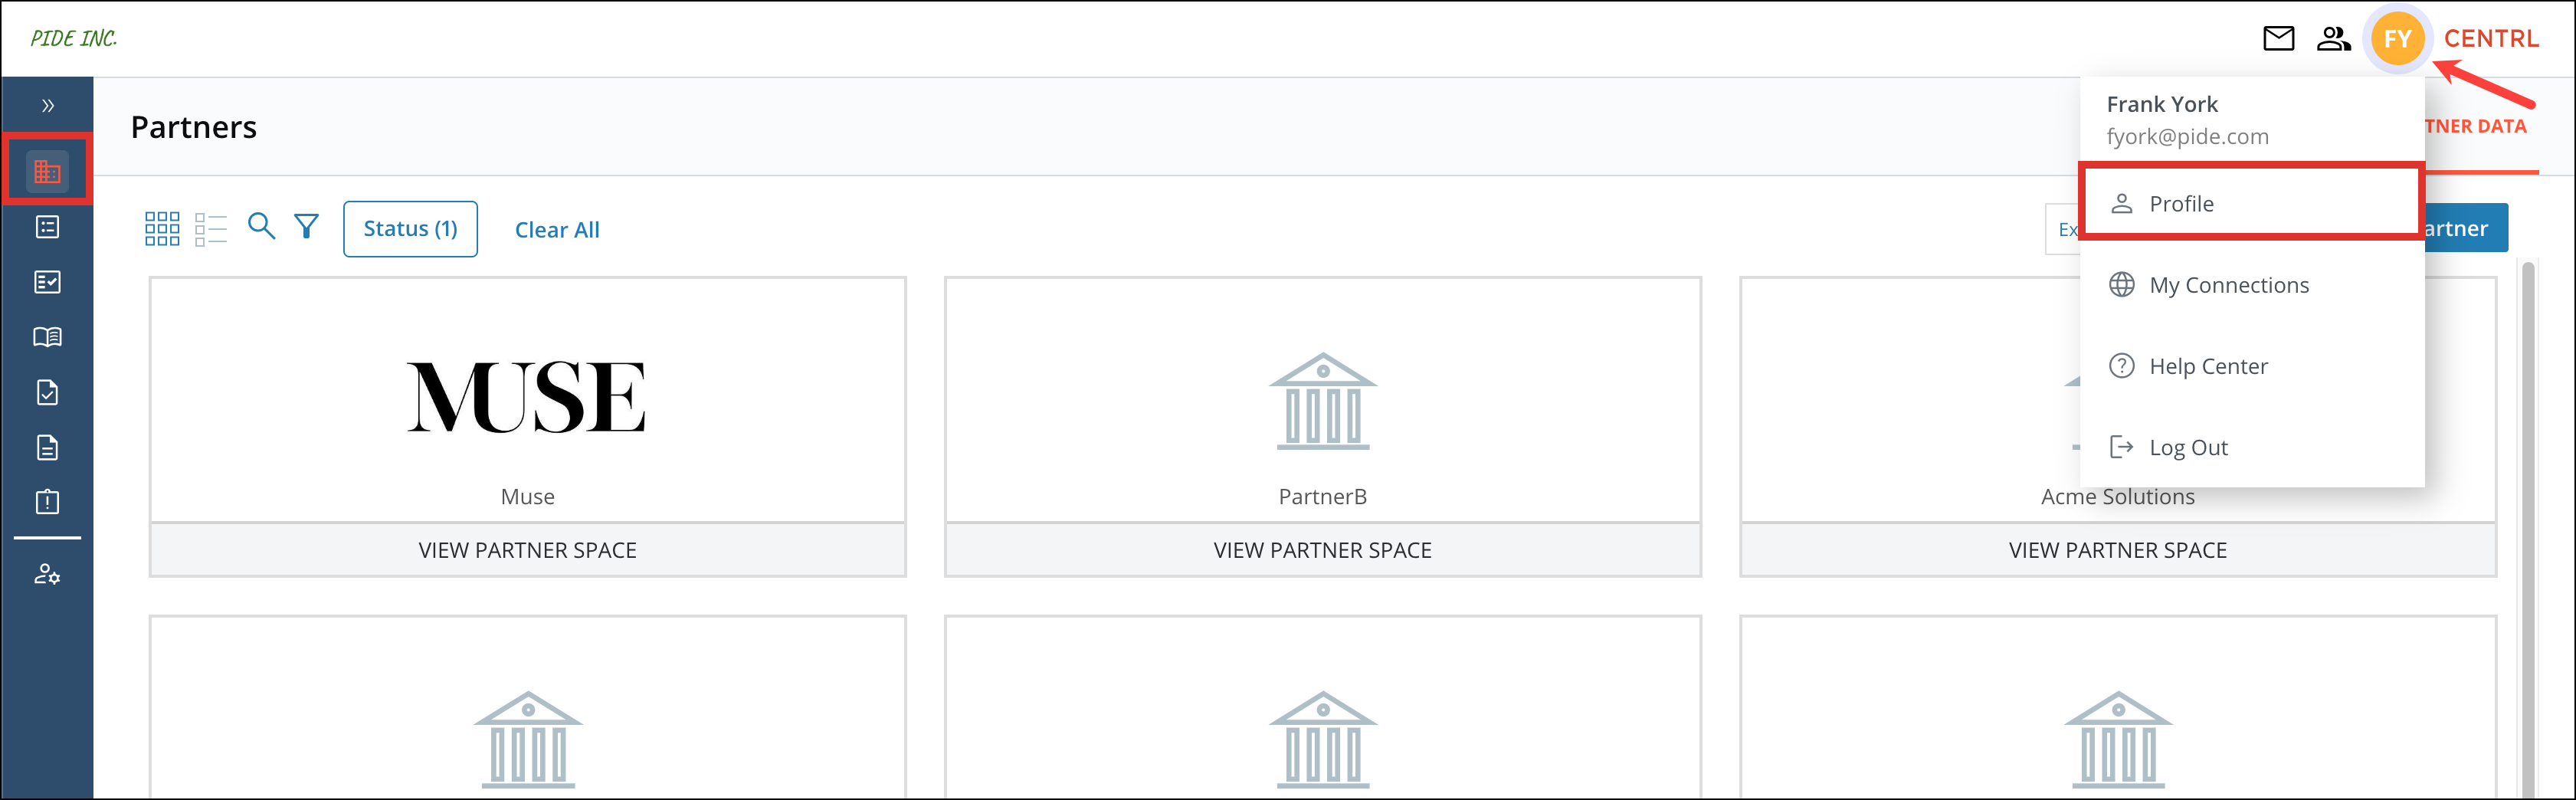Screen dimensions: 2576x800
Task: Open the plain document icon in the sidebar
Action: [x=47, y=447]
